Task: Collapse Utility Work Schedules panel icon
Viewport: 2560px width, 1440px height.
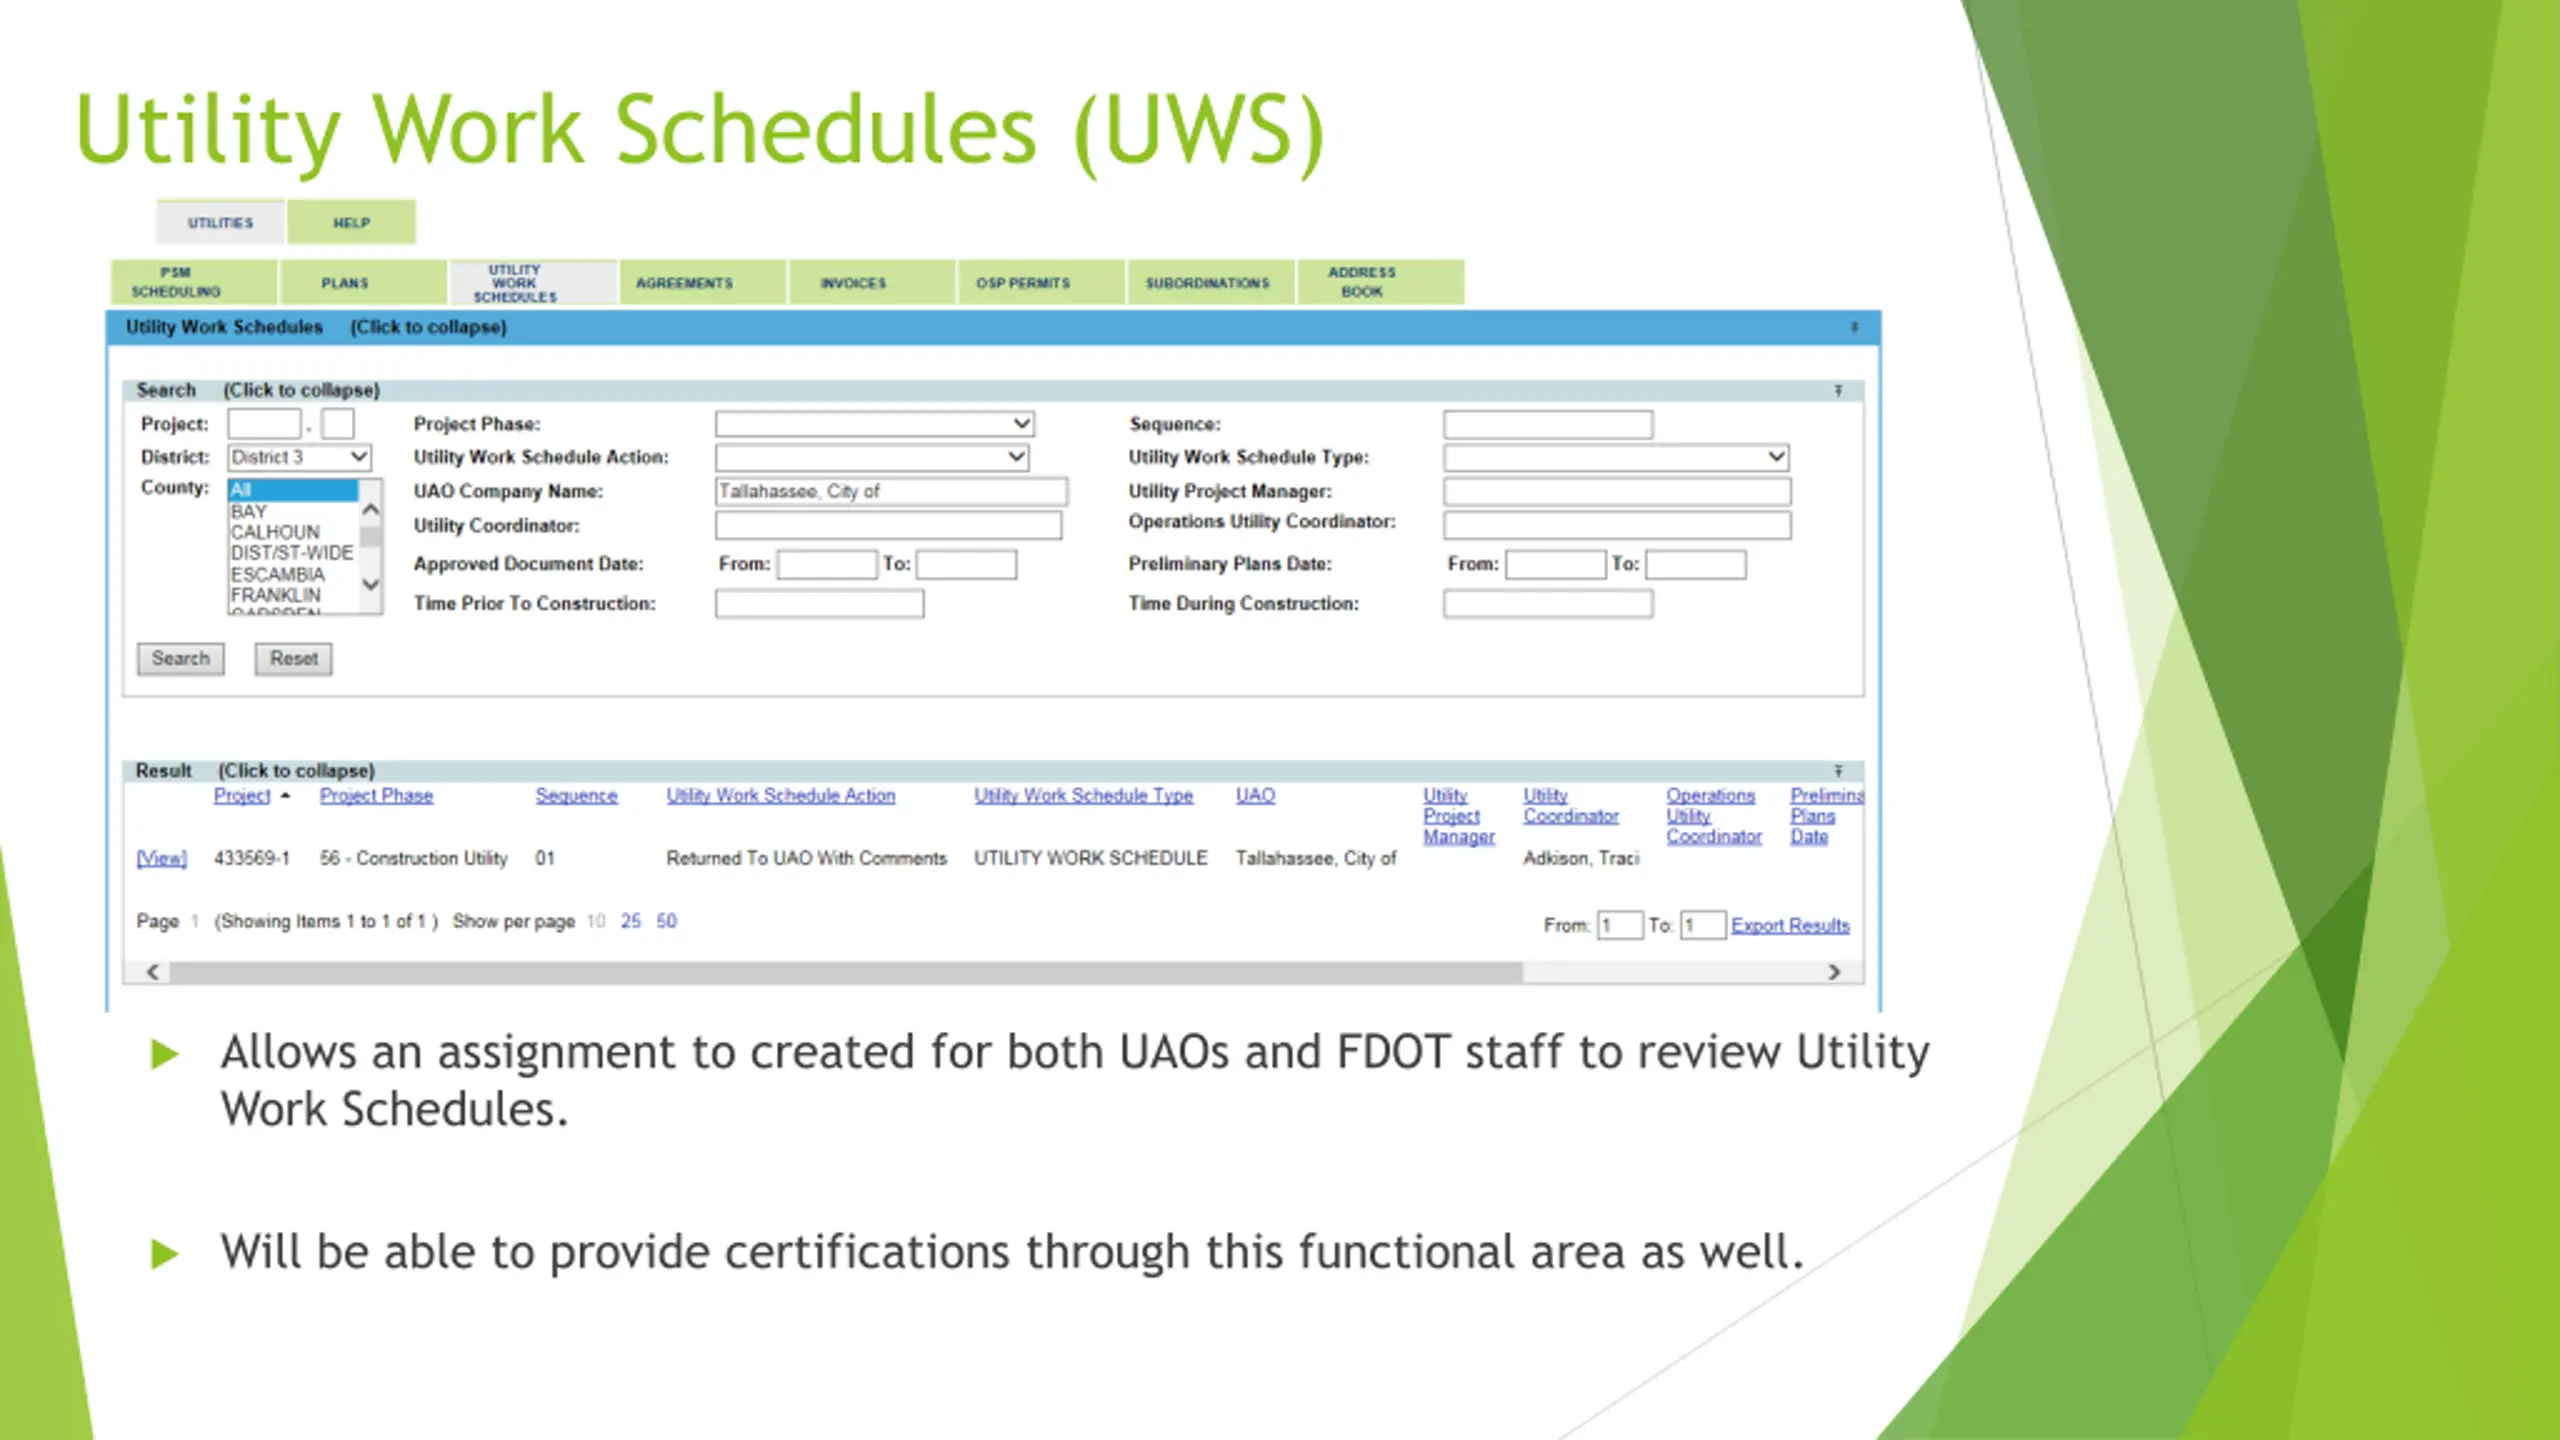Action: [1853, 327]
